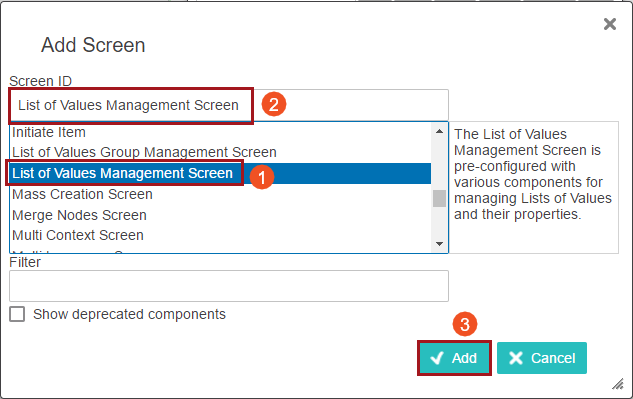Click the checkmark icon on Add button

[437, 358]
